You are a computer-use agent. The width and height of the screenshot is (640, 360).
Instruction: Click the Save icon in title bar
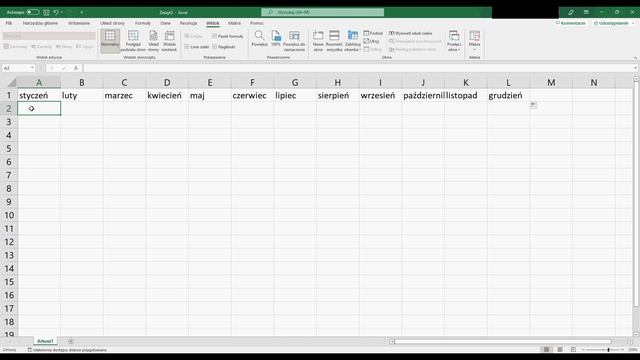[x=46, y=12]
